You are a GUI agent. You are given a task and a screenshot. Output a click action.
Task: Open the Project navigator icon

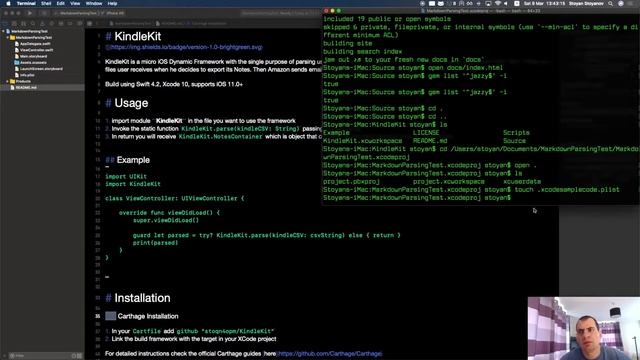[5, 24]
